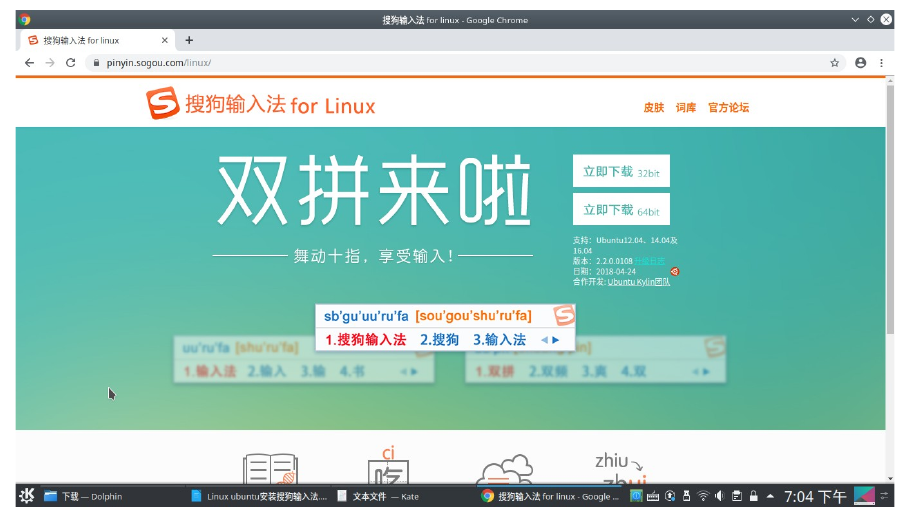Click the Sogou S logo in header
Viewport: 907px width, 519px height.
163,103
